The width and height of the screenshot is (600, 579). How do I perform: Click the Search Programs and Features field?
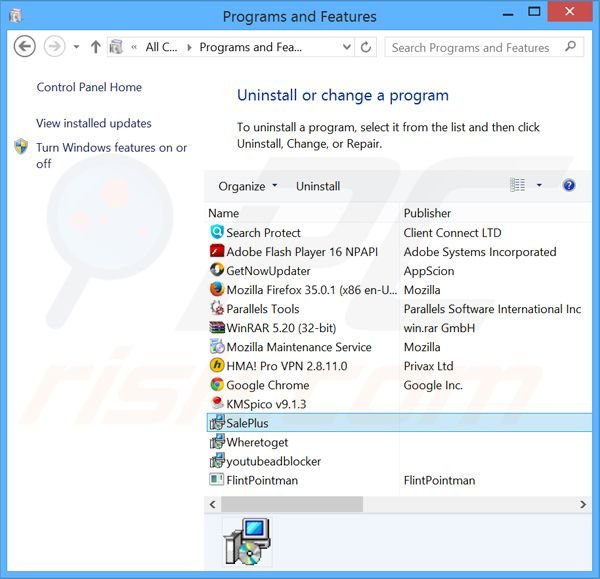click(x=484, y=47)
